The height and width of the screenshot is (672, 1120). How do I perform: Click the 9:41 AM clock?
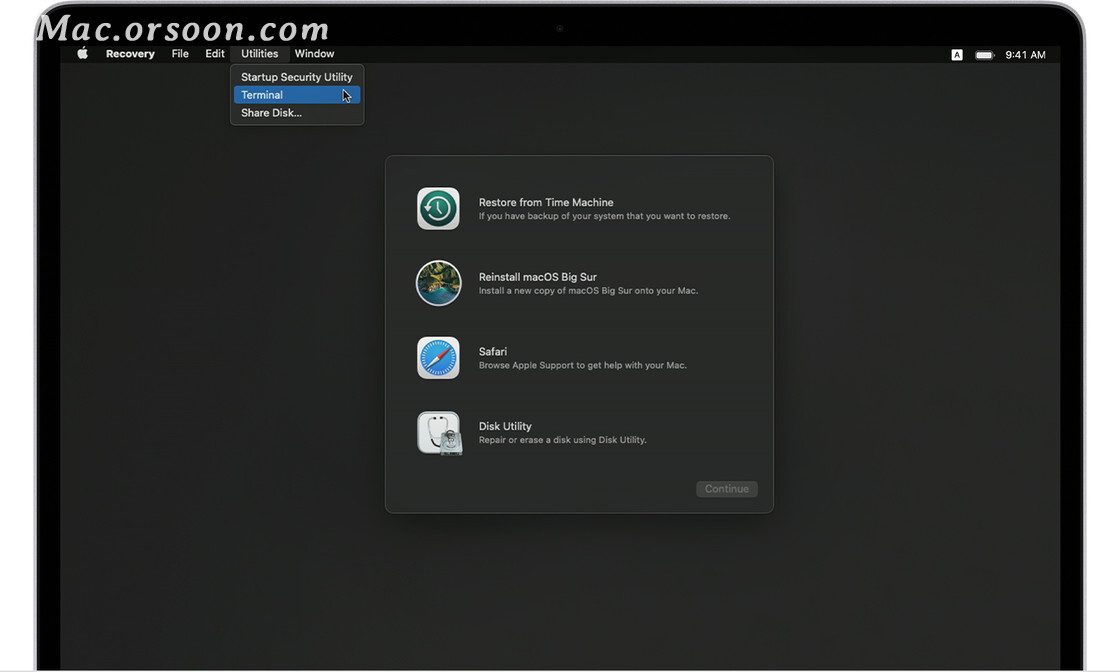point(1025,55)
